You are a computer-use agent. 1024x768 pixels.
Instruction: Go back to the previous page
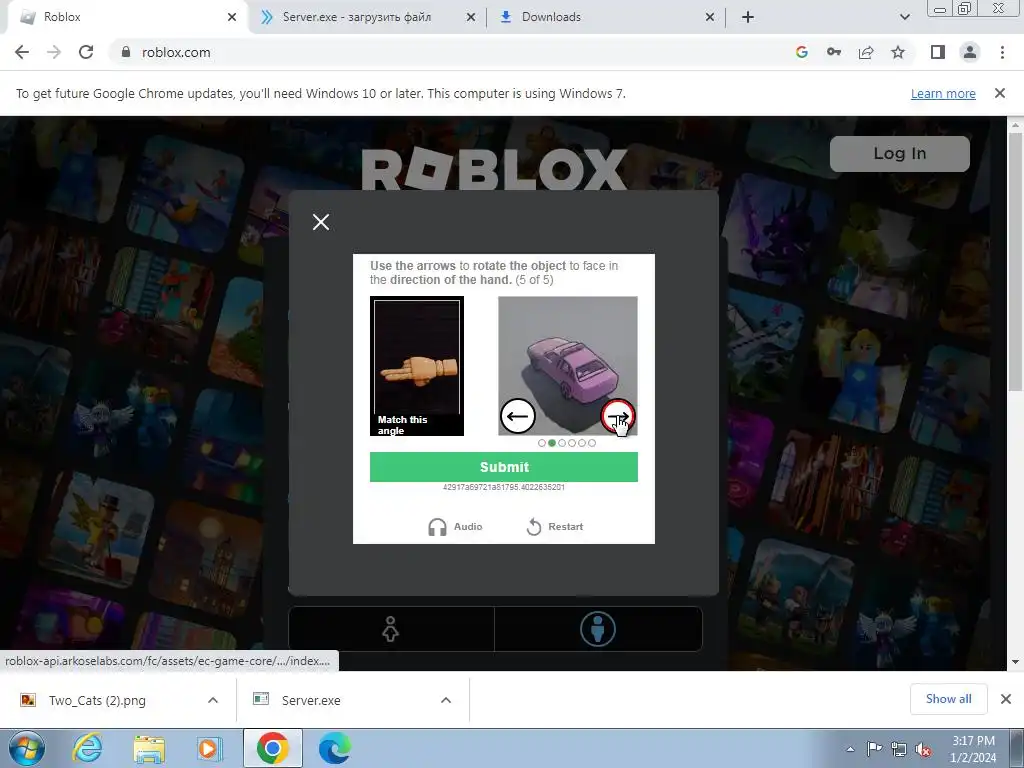pyautogui.click(x=22, y=52)
